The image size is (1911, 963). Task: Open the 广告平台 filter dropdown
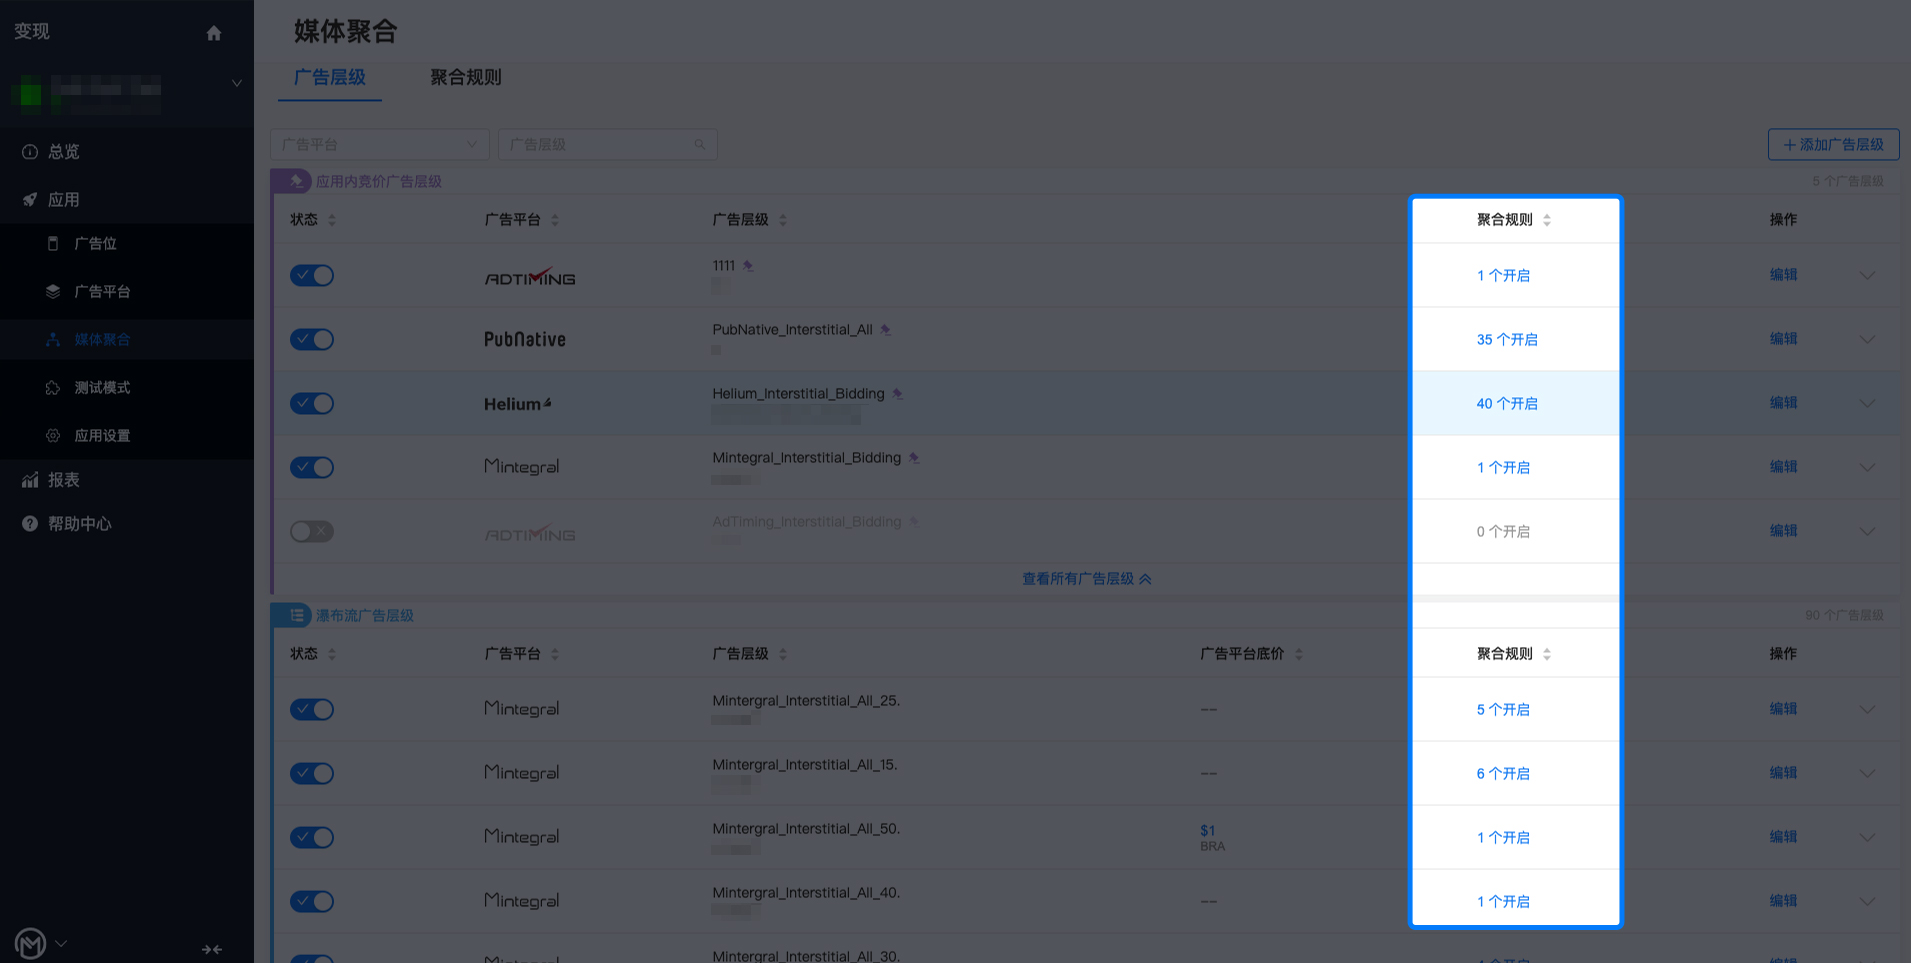click(x=380, y=145)
